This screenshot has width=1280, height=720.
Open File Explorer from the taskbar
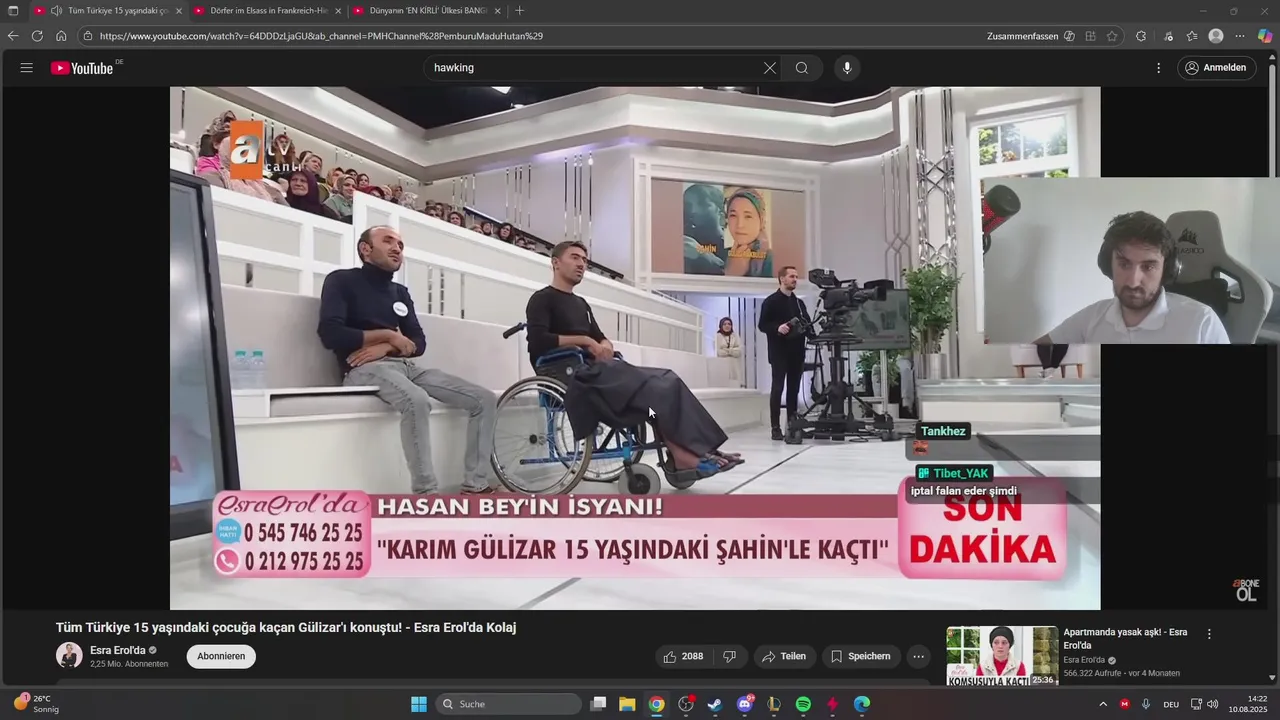pyautogui.click(x=627, y=704)
